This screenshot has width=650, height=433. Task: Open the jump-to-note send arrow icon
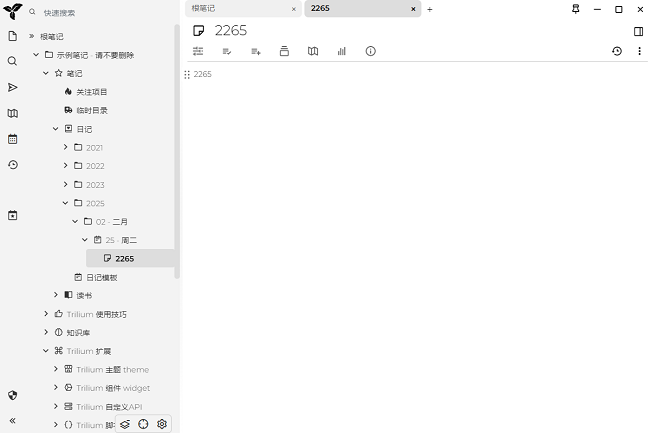coord(13,88)
